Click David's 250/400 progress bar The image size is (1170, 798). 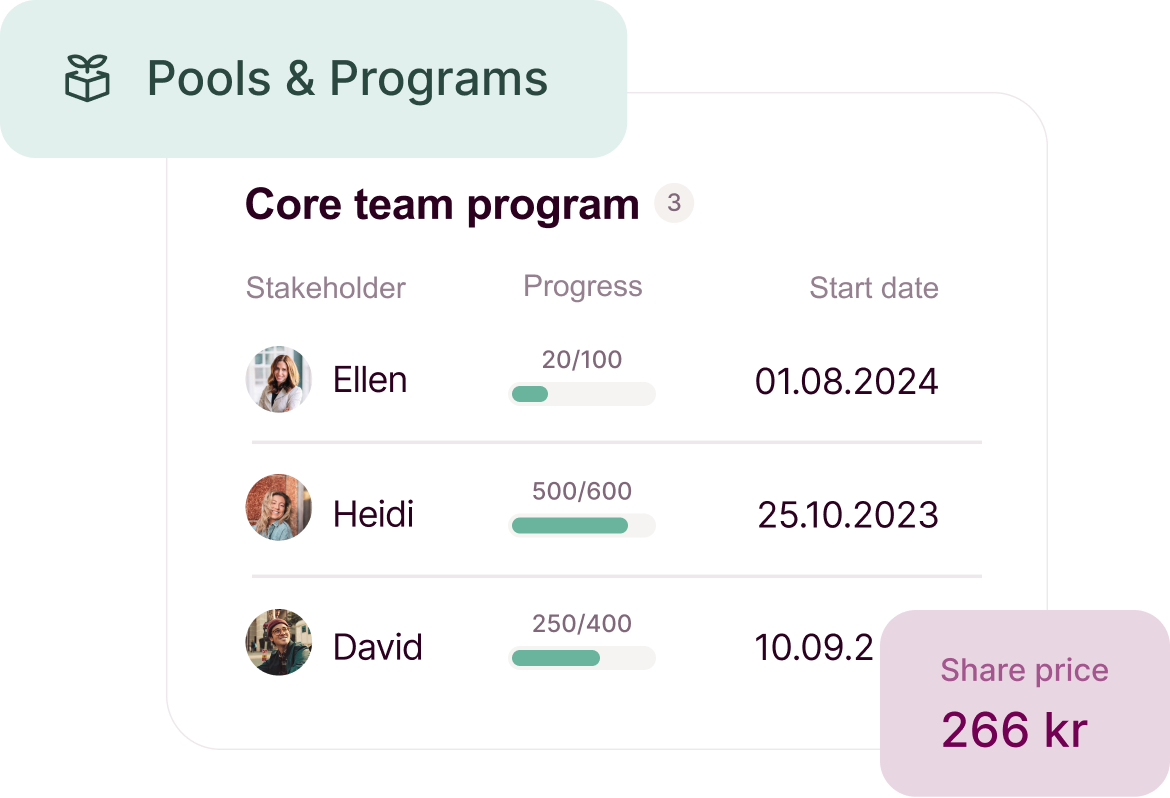click(x=582, y=658)
